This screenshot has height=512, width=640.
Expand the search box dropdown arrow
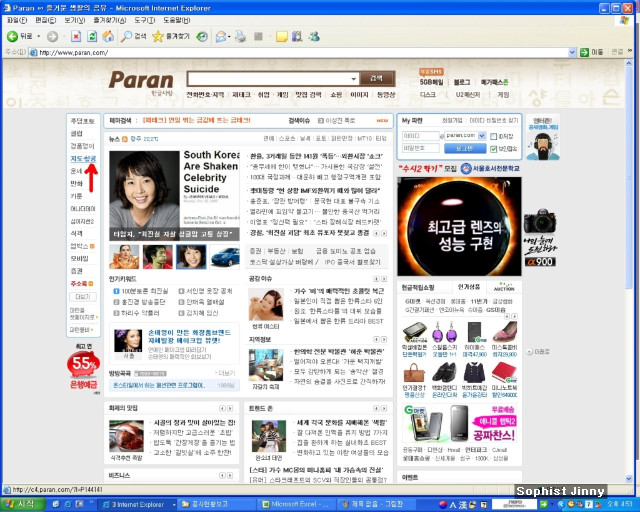pos(353,79)
